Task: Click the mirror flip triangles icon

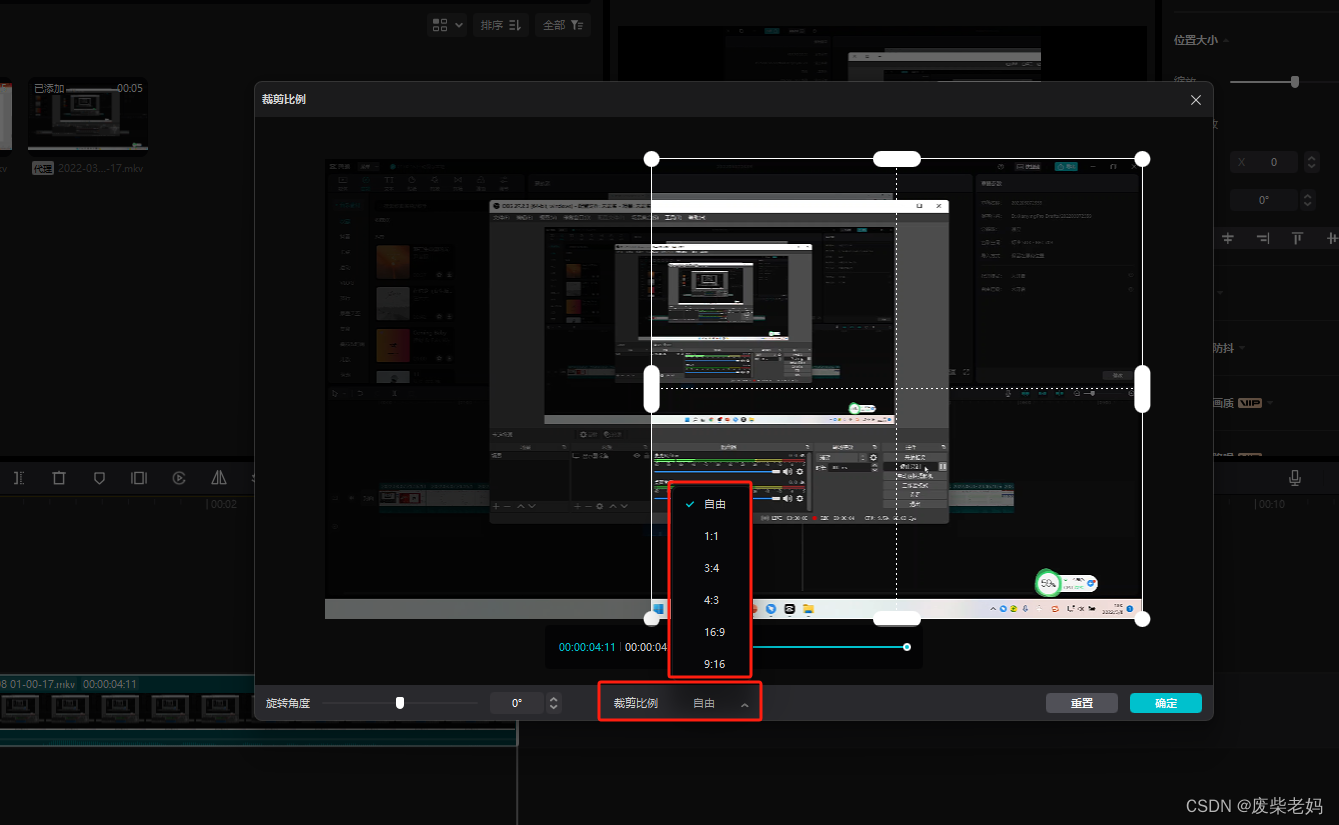Action: 219,478
